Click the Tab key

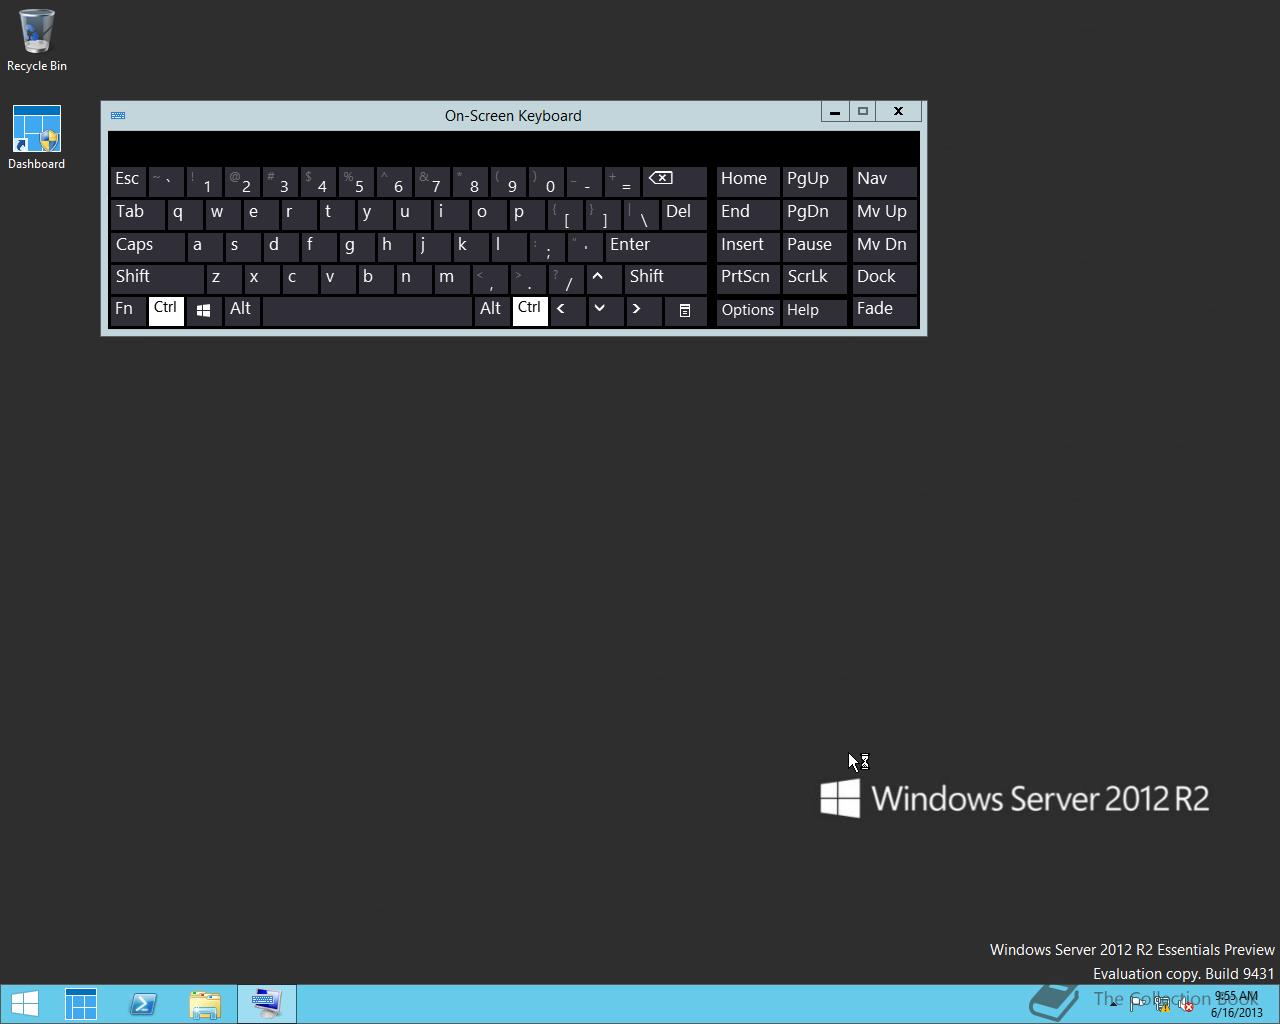pos(137,213)
